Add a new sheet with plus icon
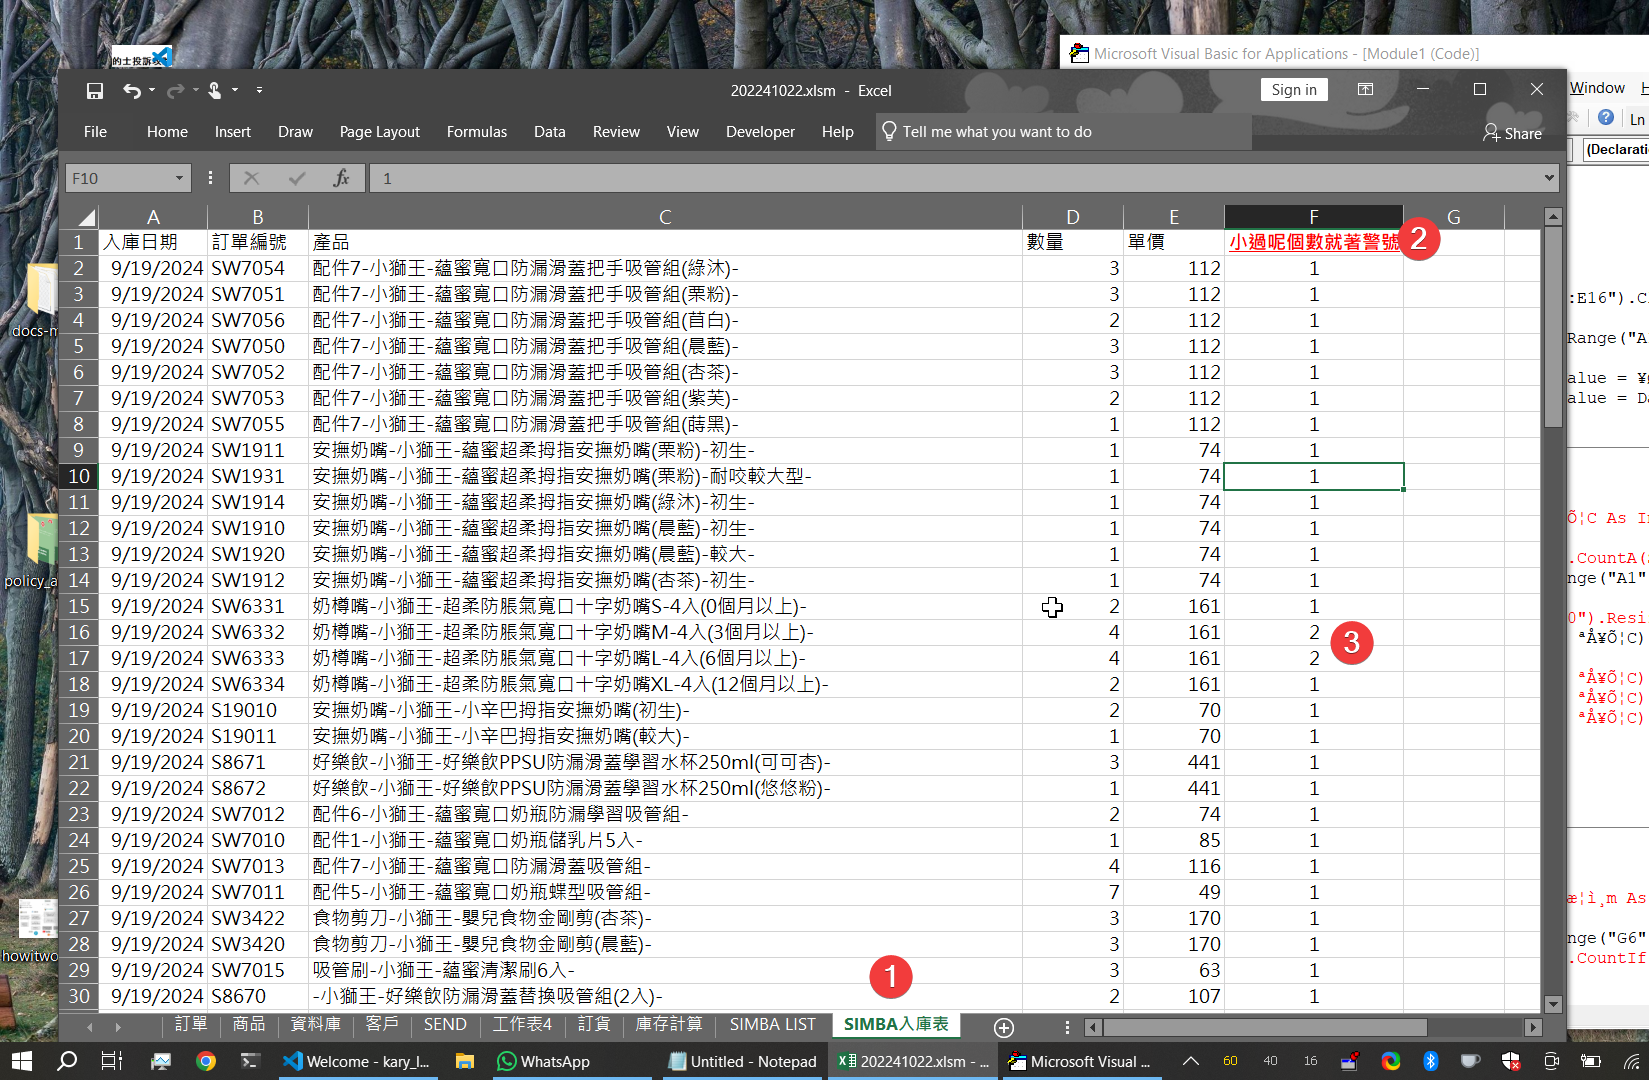The image size is (1649, 1080). pyautogui.click(x=1004, y=1027)
